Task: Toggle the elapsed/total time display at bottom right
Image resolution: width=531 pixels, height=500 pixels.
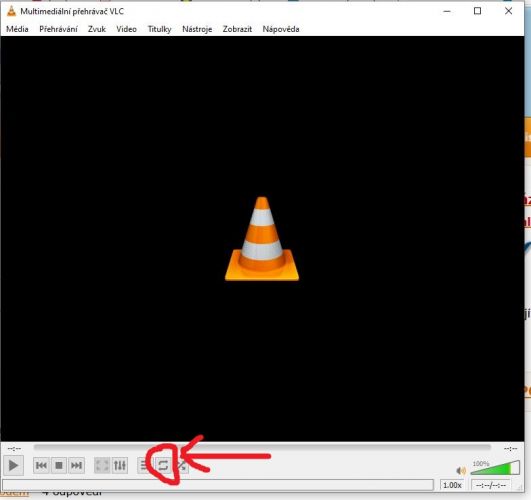Action: click(x=491, y=485)
